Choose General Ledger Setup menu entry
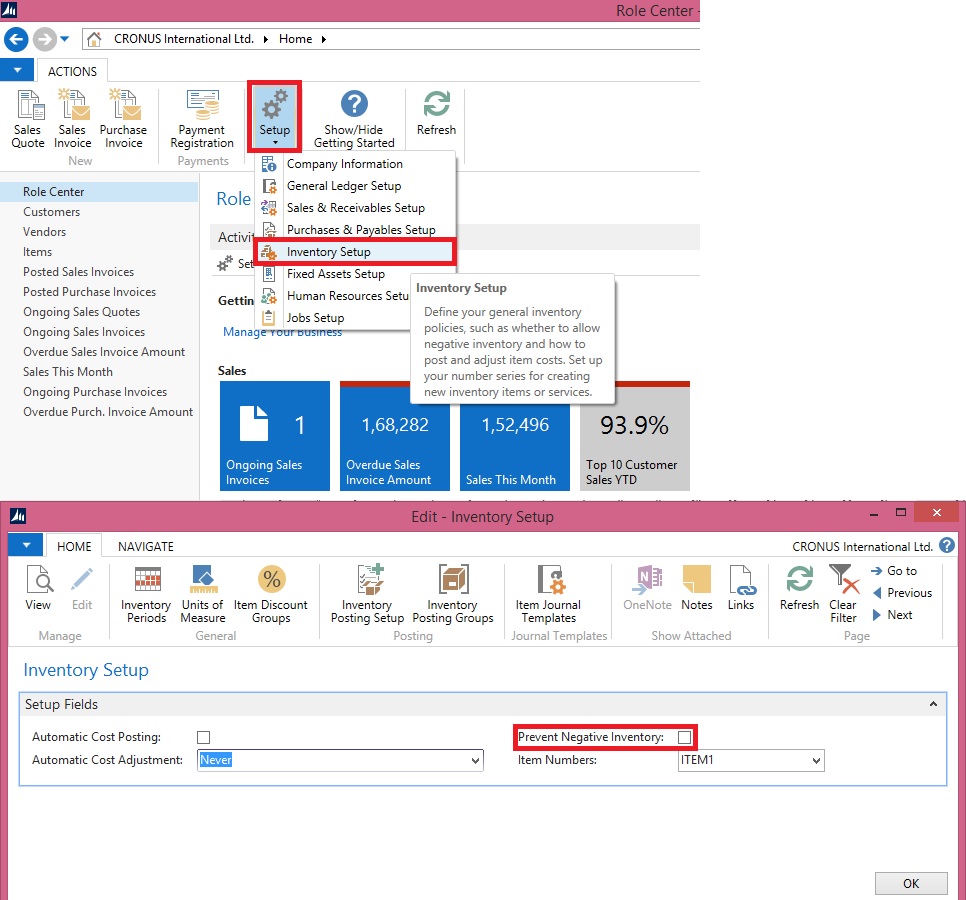Screen dimensions: 966x900 (343, 186)
